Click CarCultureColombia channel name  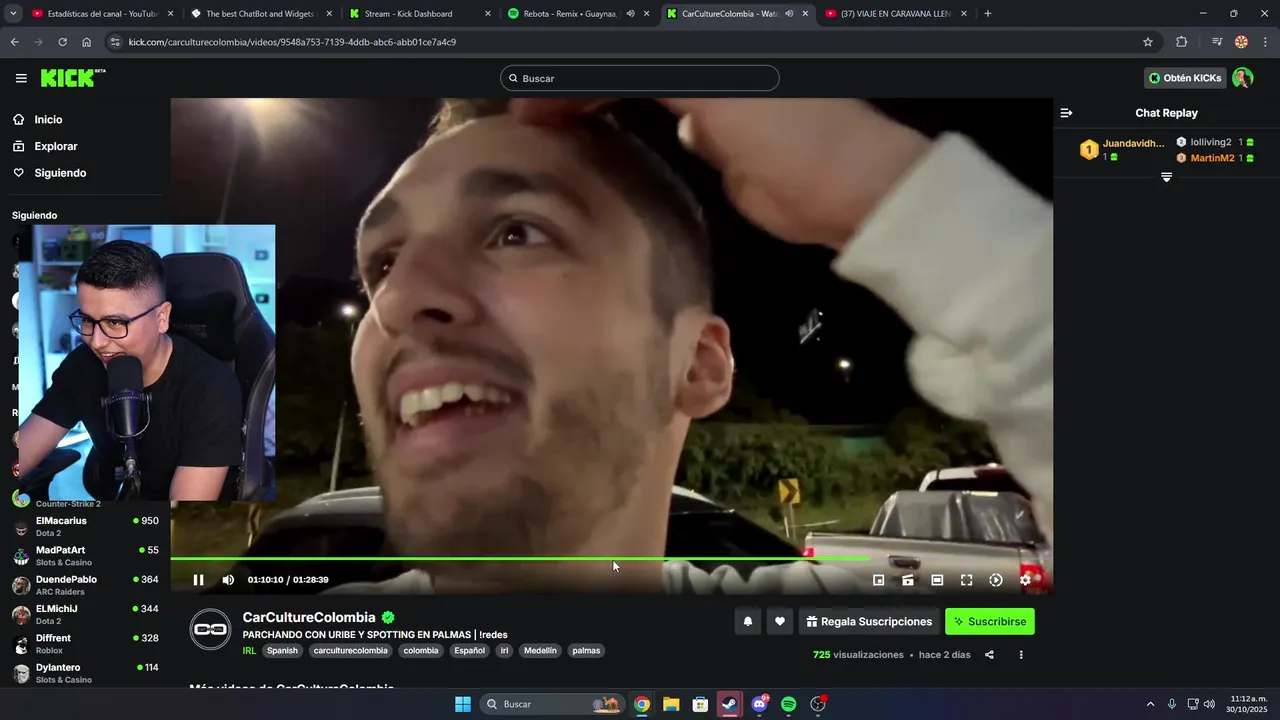click(x=309, y=618)
